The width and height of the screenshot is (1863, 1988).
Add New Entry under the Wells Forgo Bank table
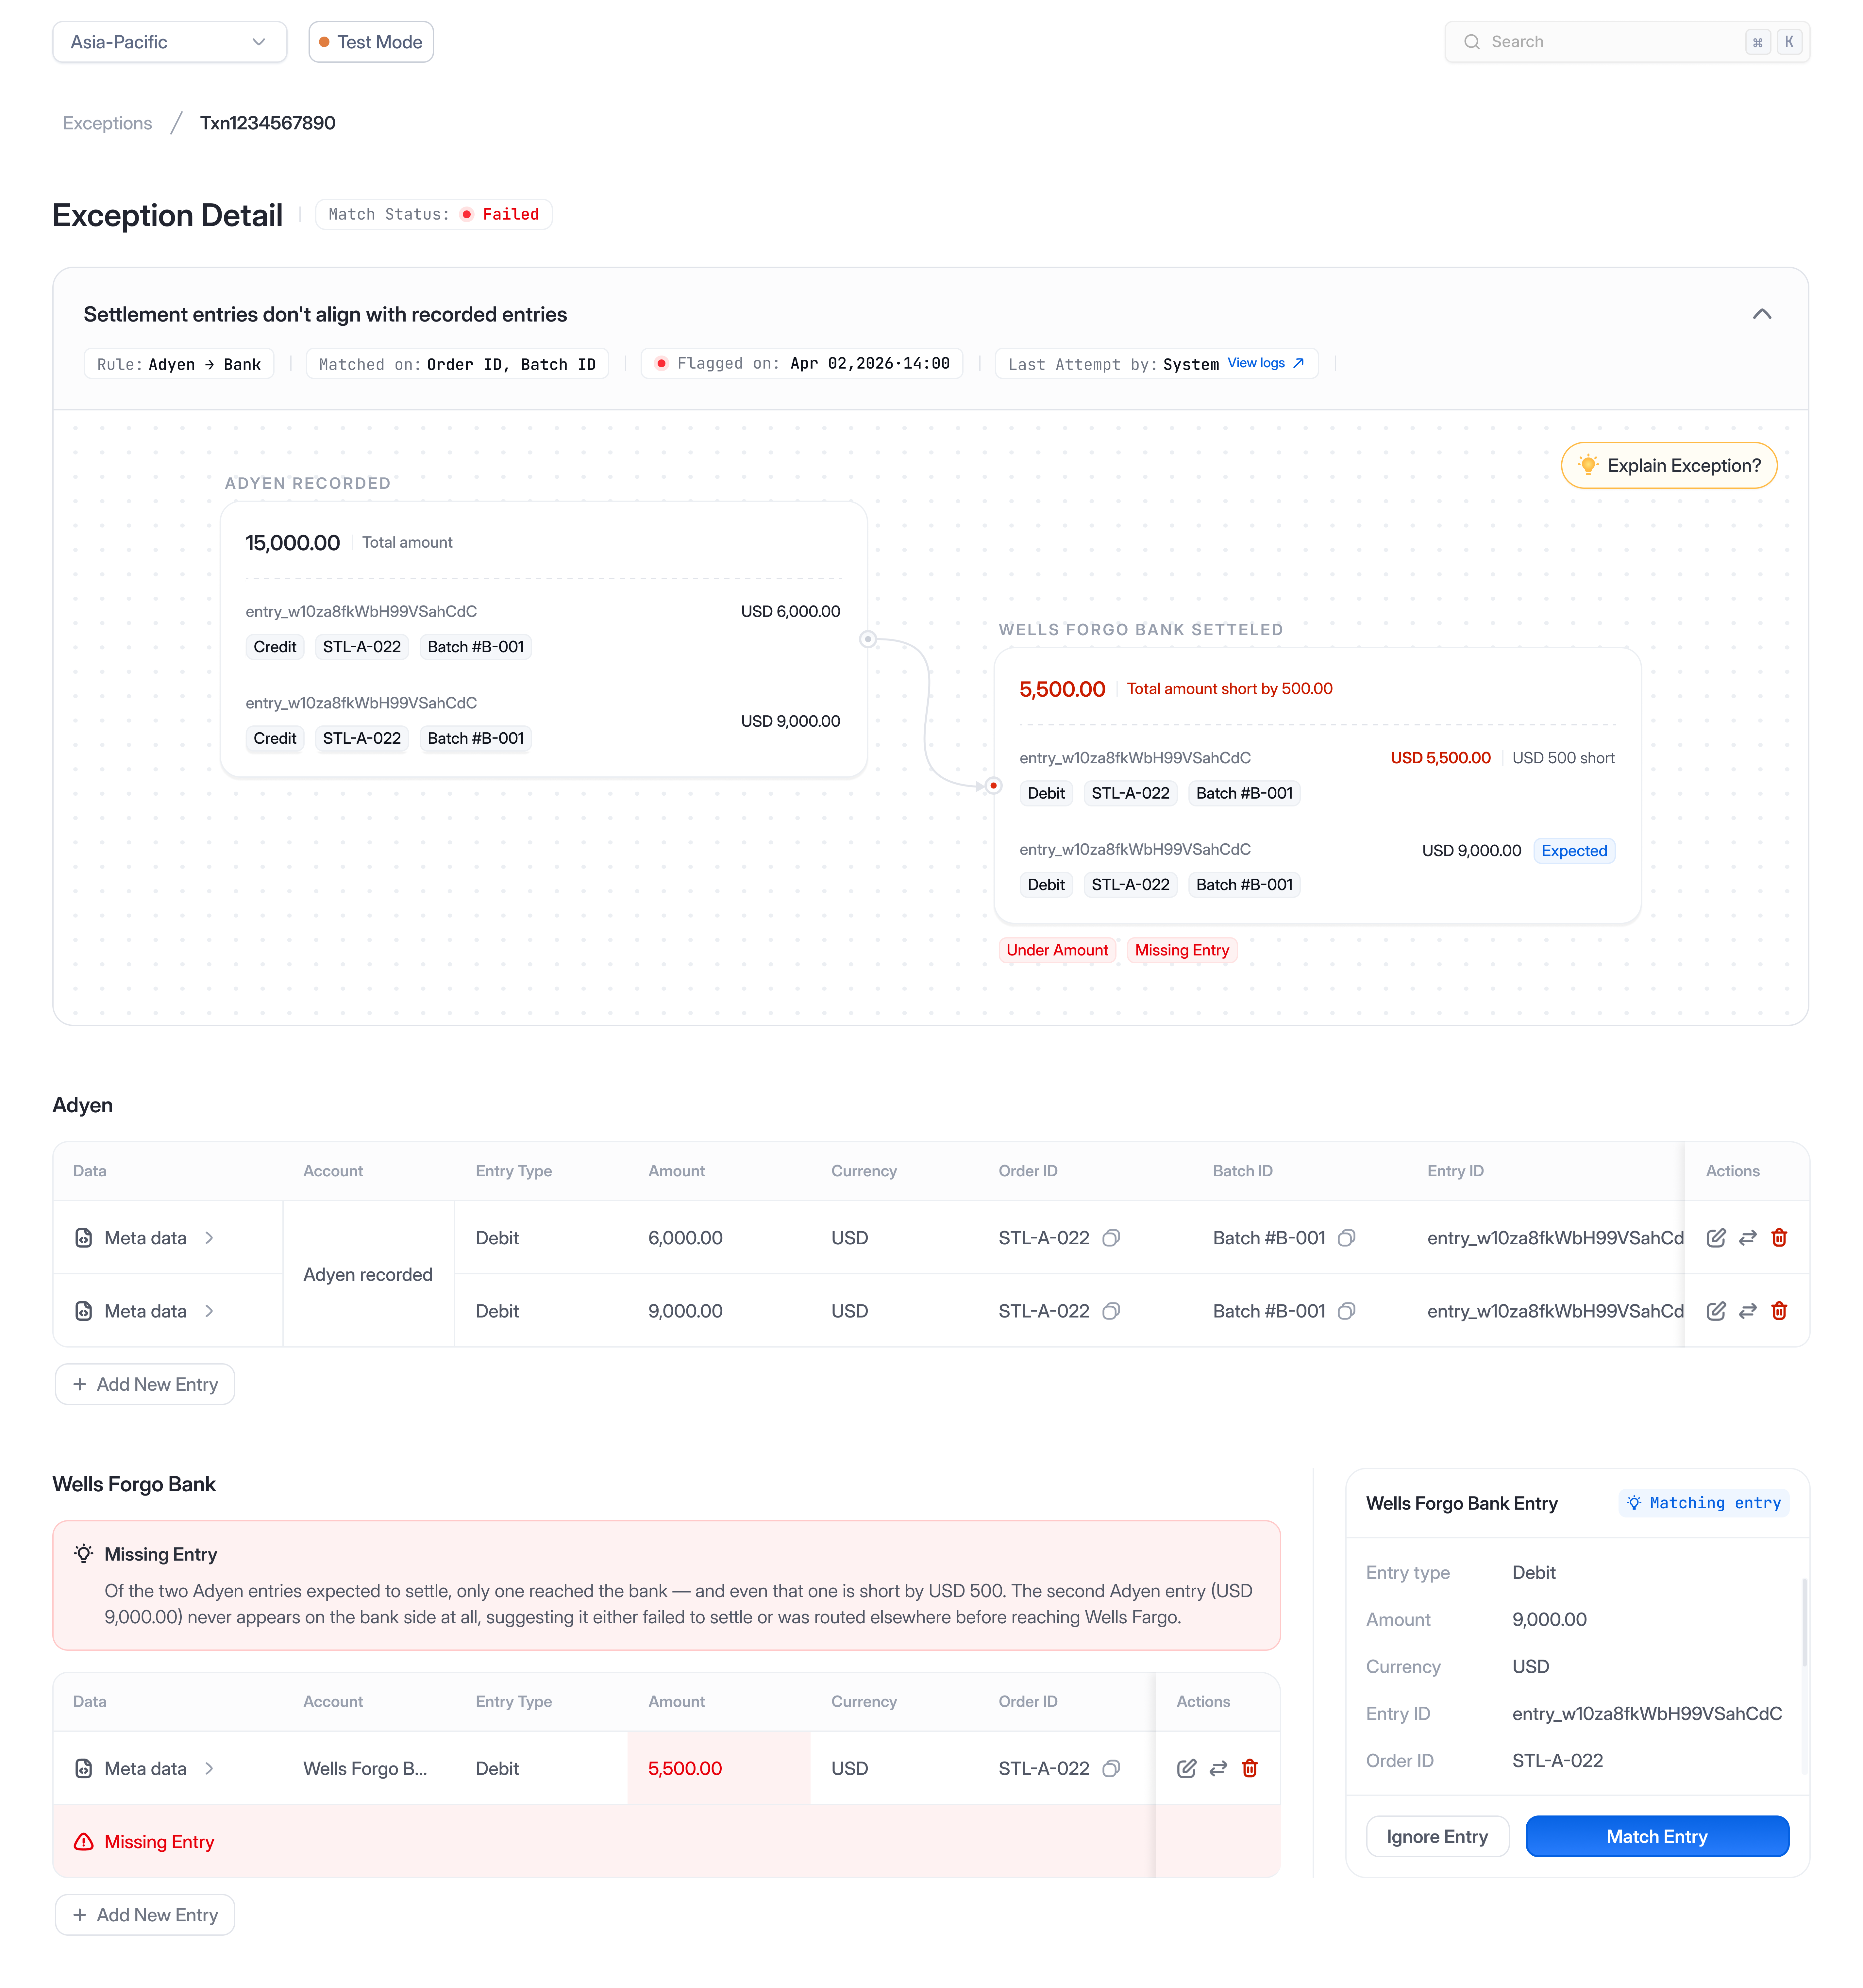(145, 1915)
